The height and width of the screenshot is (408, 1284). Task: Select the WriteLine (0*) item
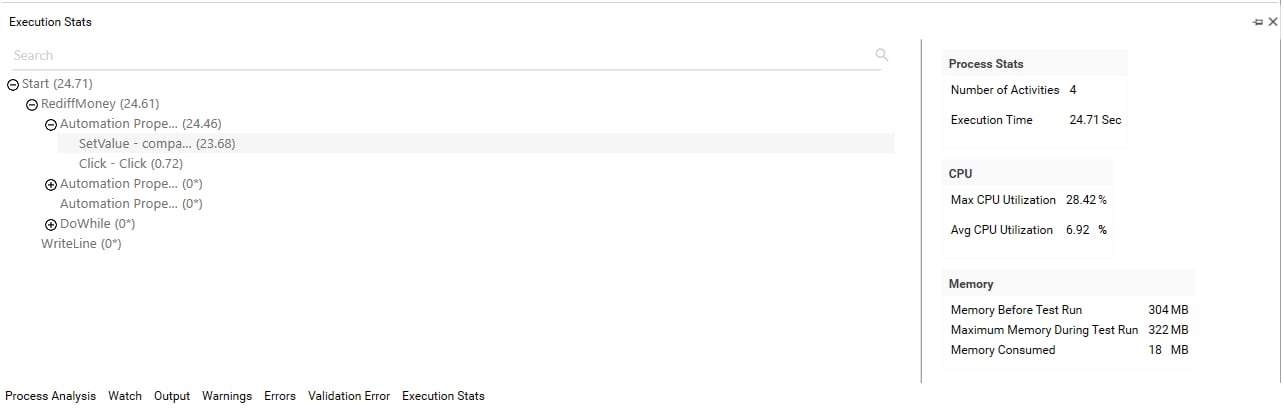click(81, 244)
